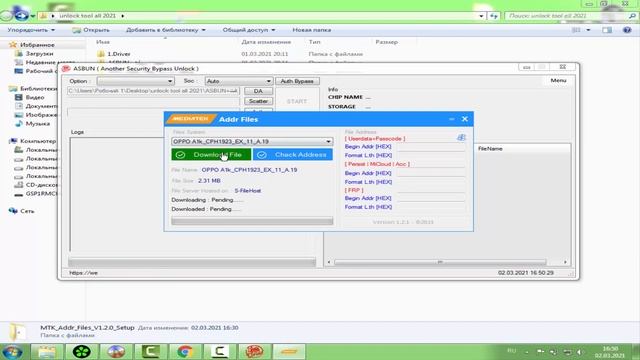Select Музыка library in navigation pane
Viewport: 640px width, 360px height.
coord(38,123)
